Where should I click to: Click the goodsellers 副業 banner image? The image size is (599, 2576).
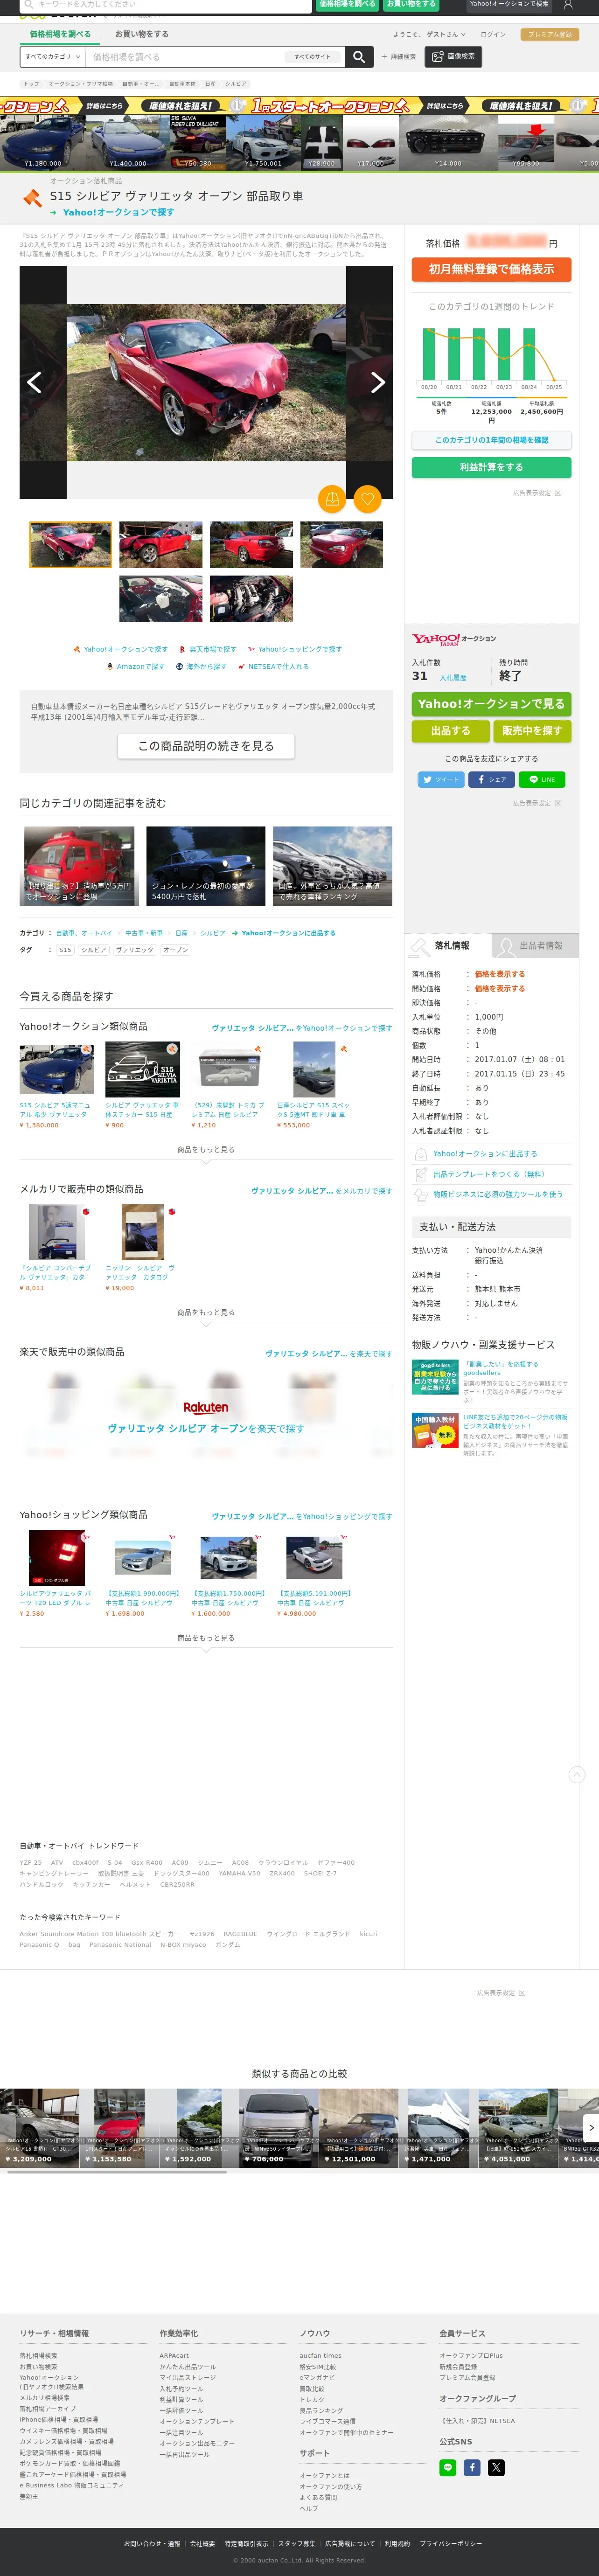pos(435,1376)
